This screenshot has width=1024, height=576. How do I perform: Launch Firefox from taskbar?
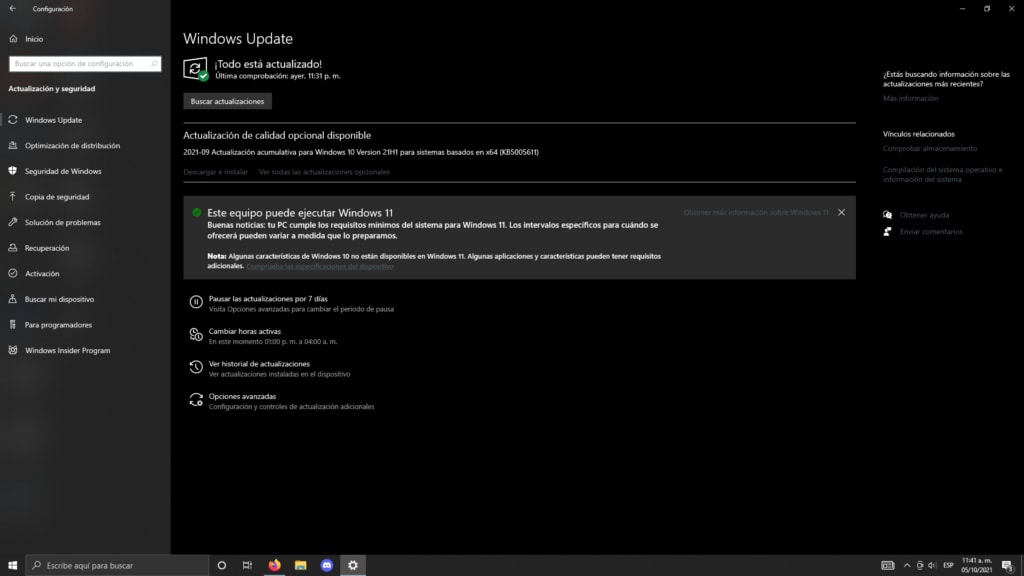click(x=274, y=566)
